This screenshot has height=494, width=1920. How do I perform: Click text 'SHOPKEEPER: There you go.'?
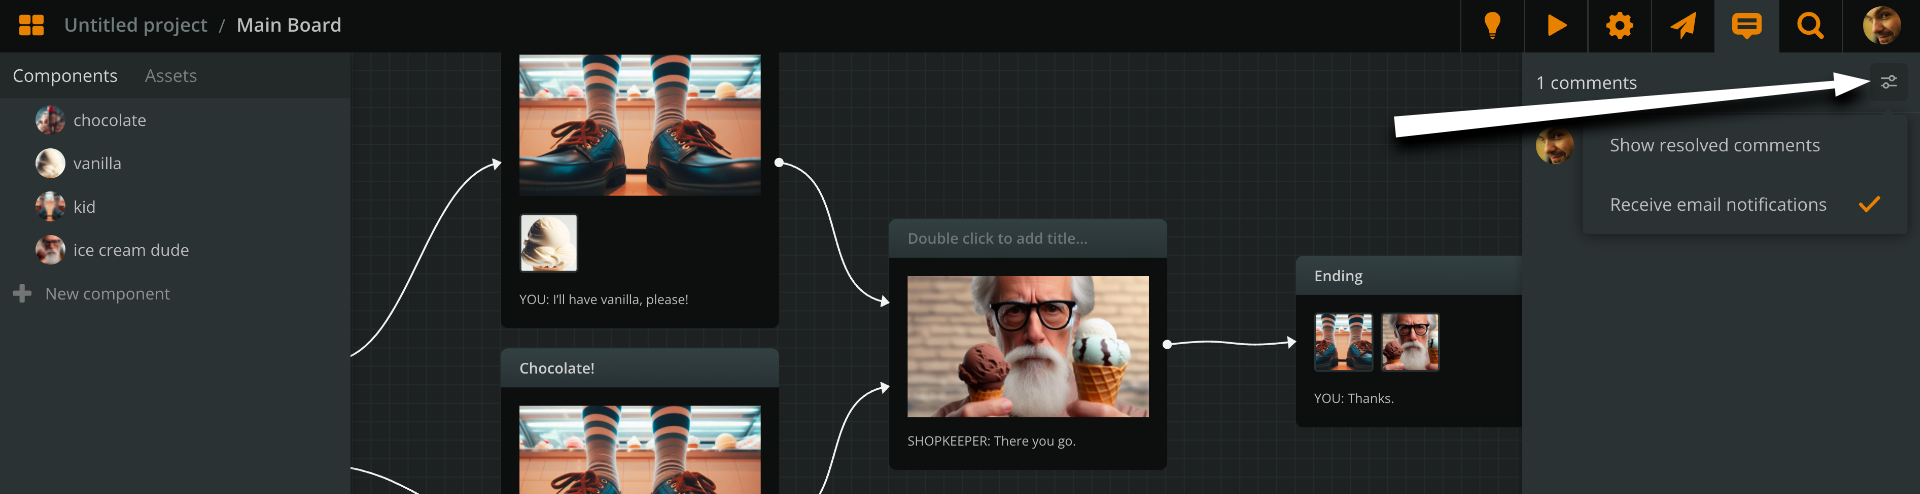click(x=992, y=441)
